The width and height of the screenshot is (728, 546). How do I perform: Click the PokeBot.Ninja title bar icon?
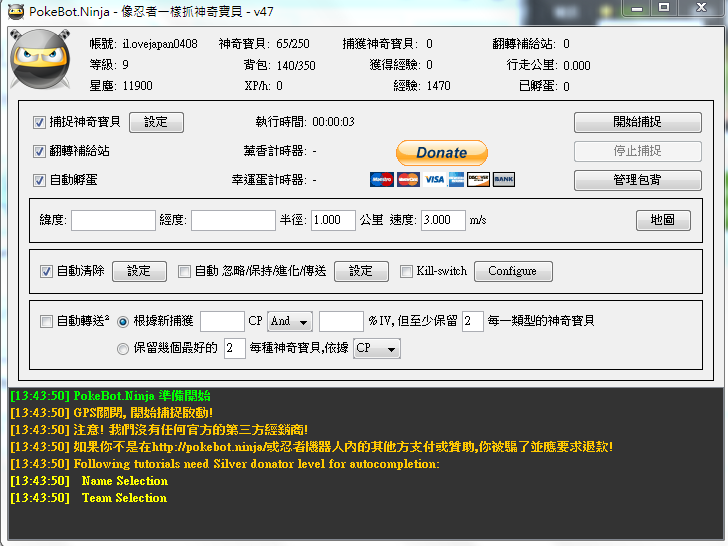pyautogui.click(x=16, y=12)
